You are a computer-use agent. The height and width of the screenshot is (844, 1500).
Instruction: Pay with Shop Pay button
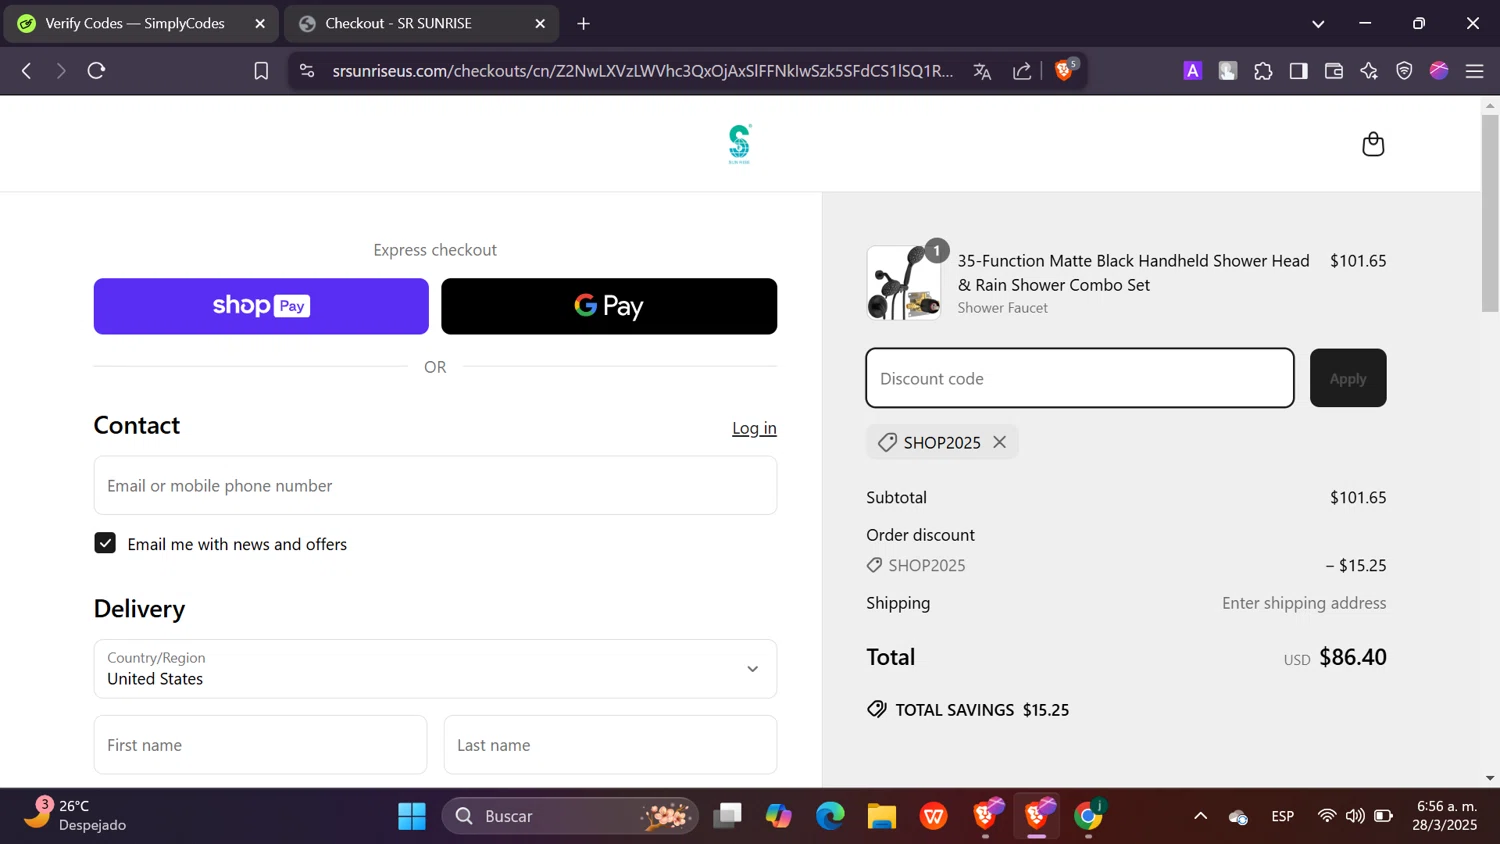(x=261, y=306)
